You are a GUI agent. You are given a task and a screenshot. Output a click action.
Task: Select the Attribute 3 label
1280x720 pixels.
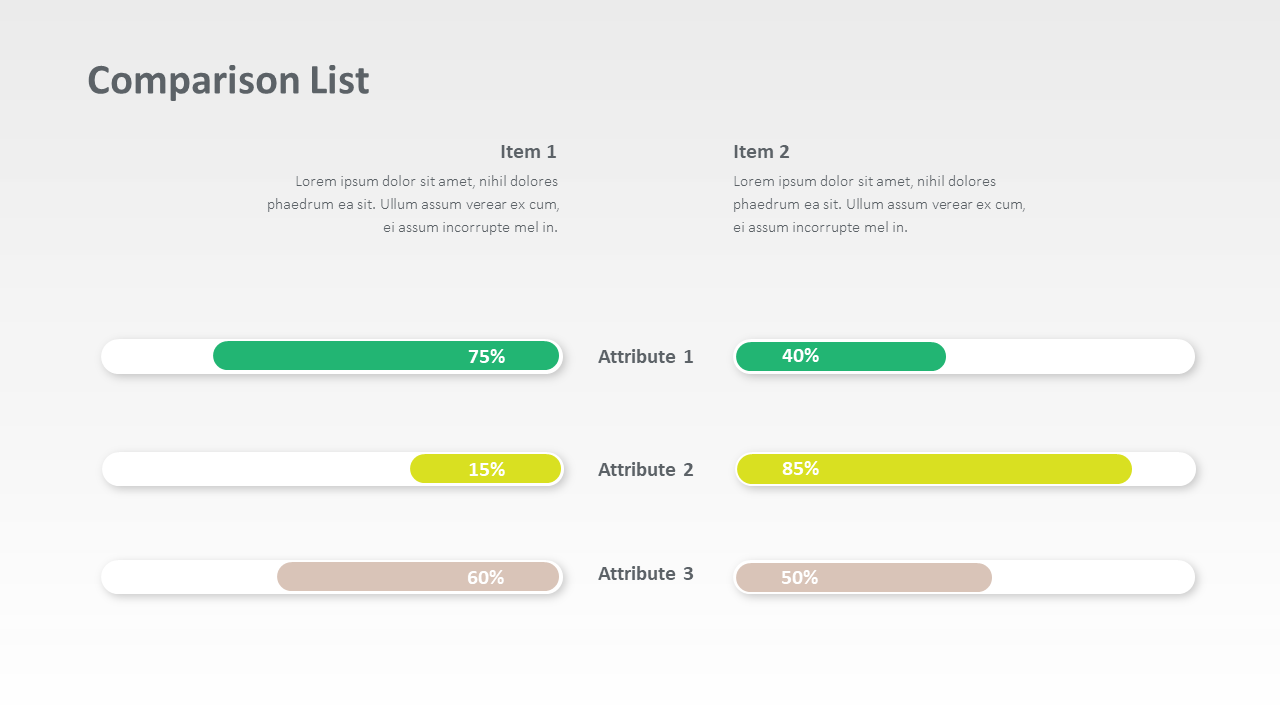(x=645, y=574)
